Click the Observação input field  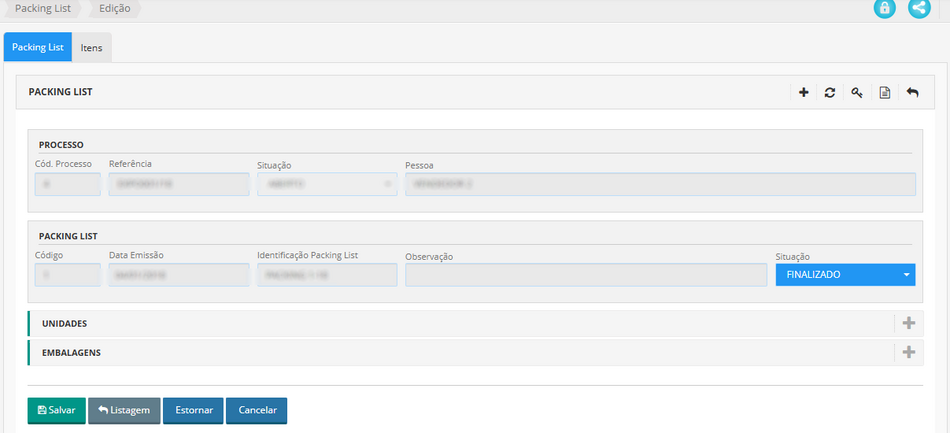point(585,275)
